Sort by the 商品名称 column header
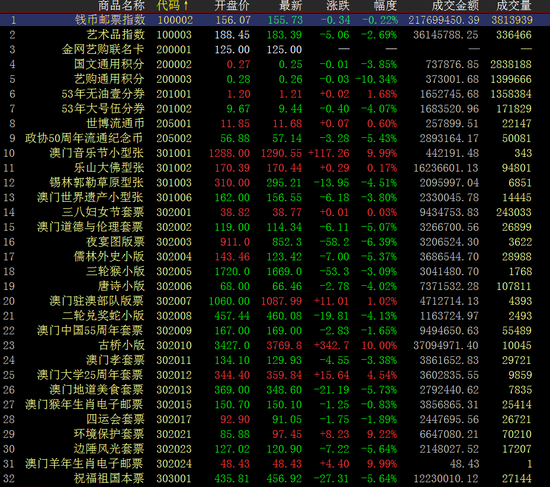 point(121,6)
